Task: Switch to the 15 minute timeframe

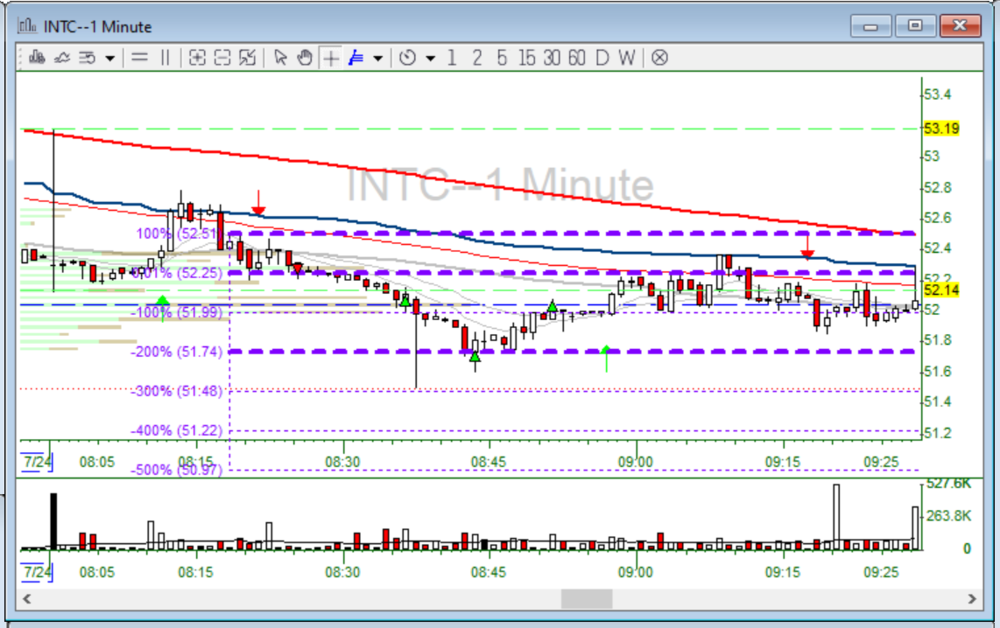Action: click(x=527, y=58)
